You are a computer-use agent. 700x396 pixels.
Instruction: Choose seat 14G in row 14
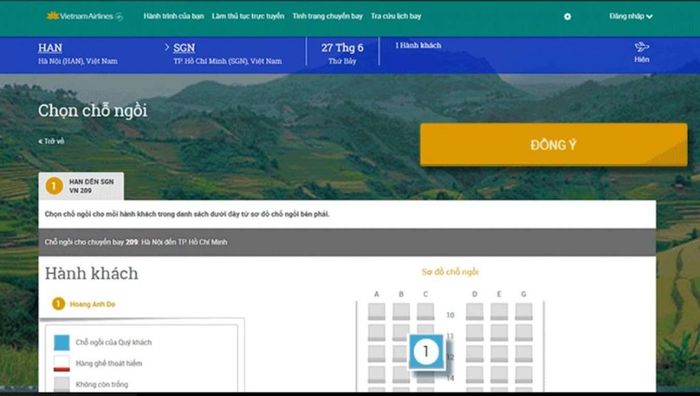(x=523, y=375)
